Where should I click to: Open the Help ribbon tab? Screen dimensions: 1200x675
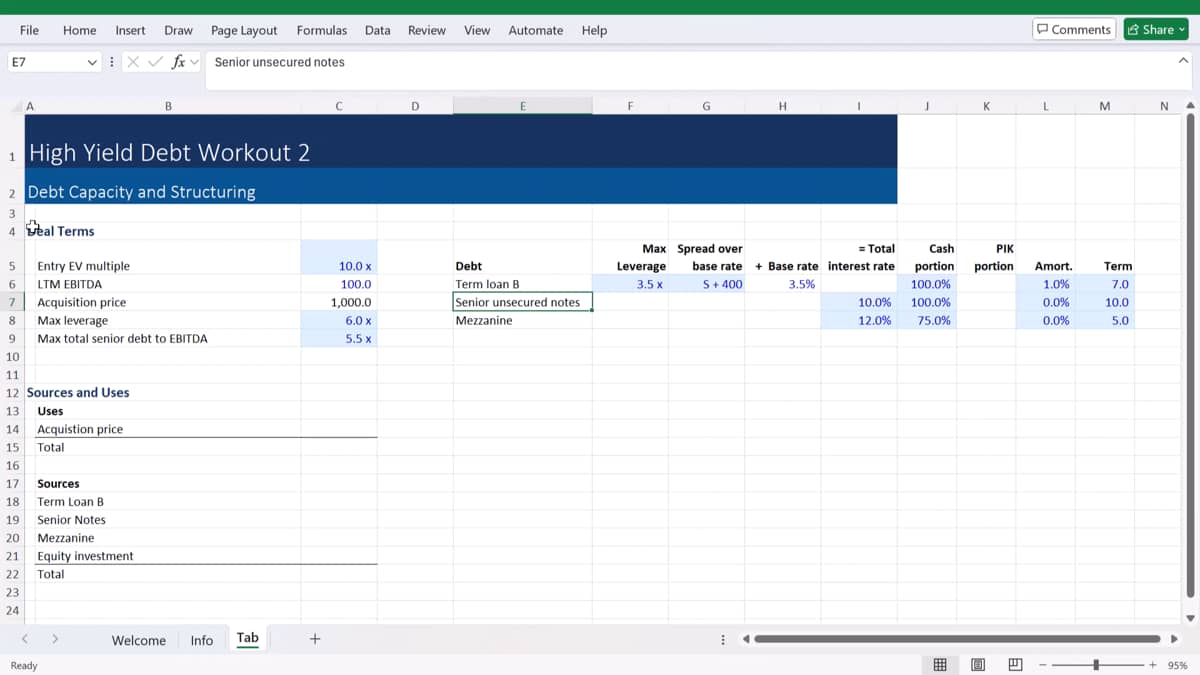point(594,30)
